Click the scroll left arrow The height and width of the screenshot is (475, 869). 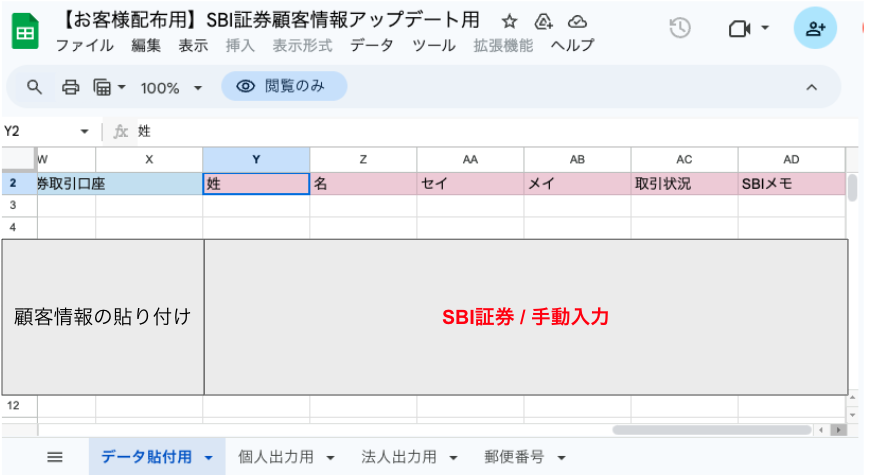821,430
